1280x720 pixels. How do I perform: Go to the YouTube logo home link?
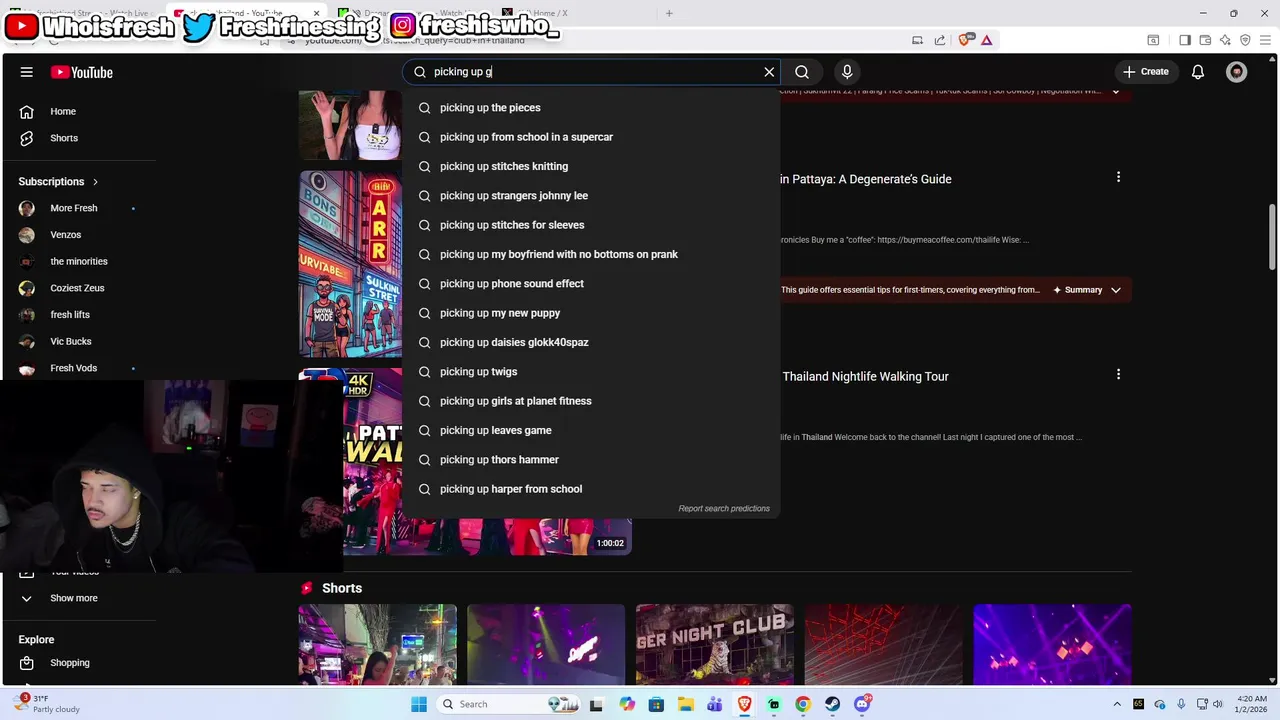pyautogui.click(x=82, y=72)
